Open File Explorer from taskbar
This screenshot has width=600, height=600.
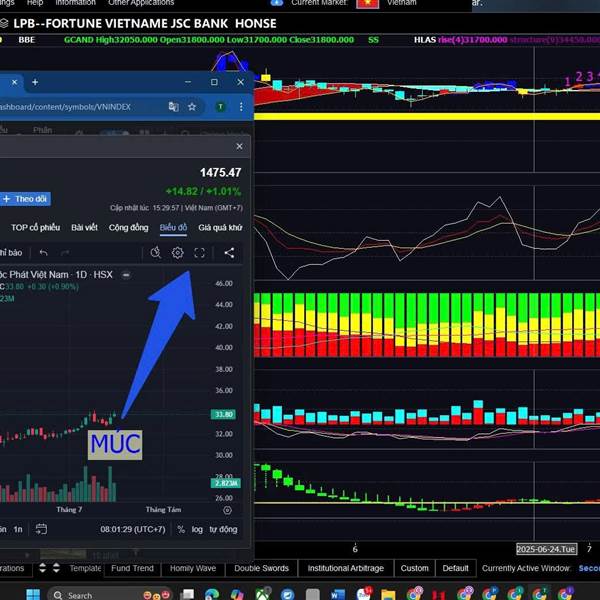coord(388,595)
